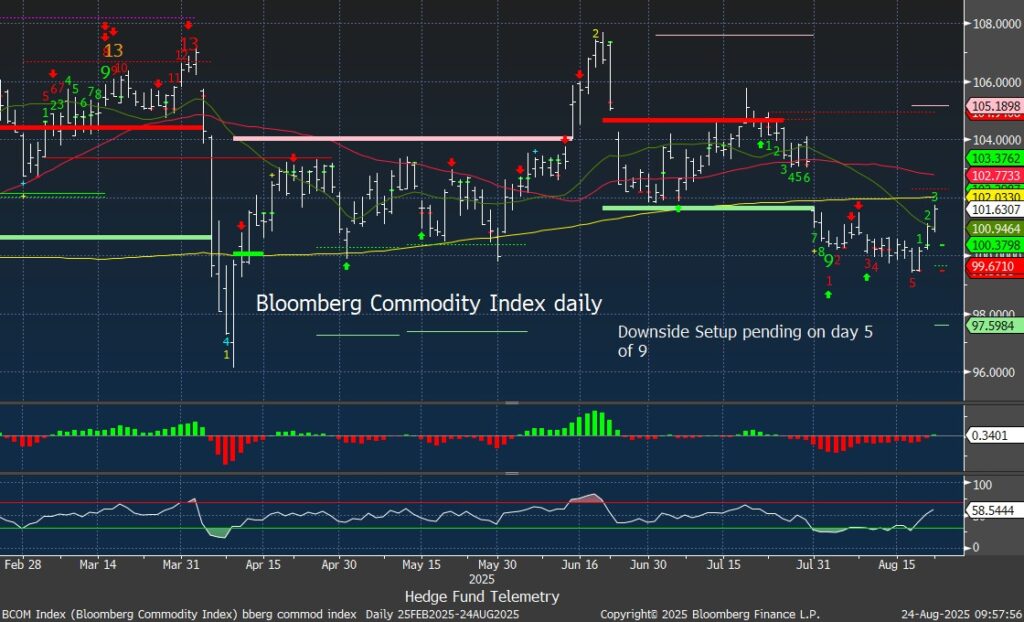Click the red down arrow before the June peak
Viewport: 1024px width, 622px height.
(x=580, y=75)
